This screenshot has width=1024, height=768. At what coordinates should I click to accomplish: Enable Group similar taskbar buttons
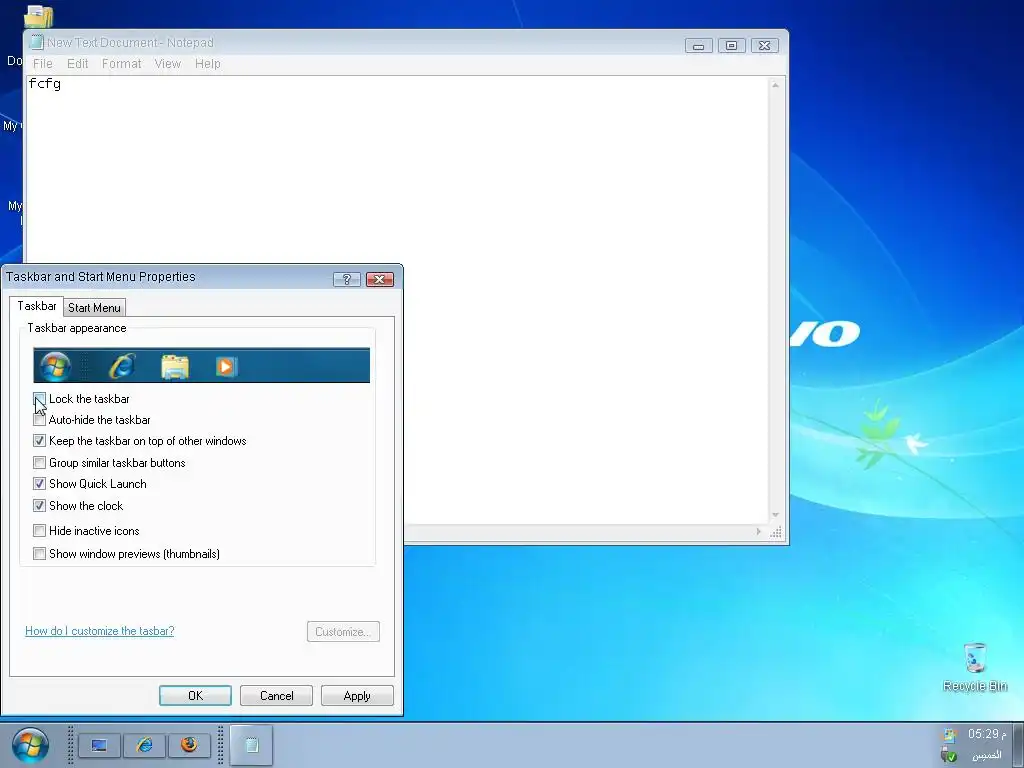click(39, 462)
